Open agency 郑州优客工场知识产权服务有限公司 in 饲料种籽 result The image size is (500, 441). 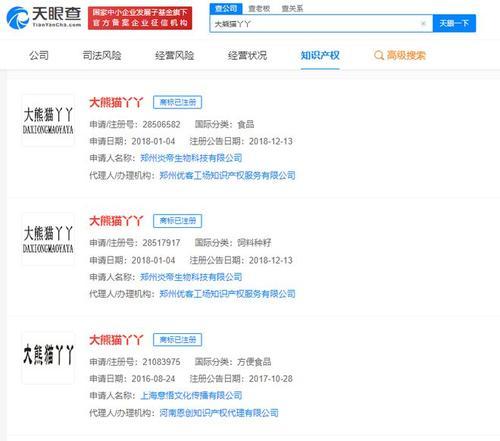227,294
